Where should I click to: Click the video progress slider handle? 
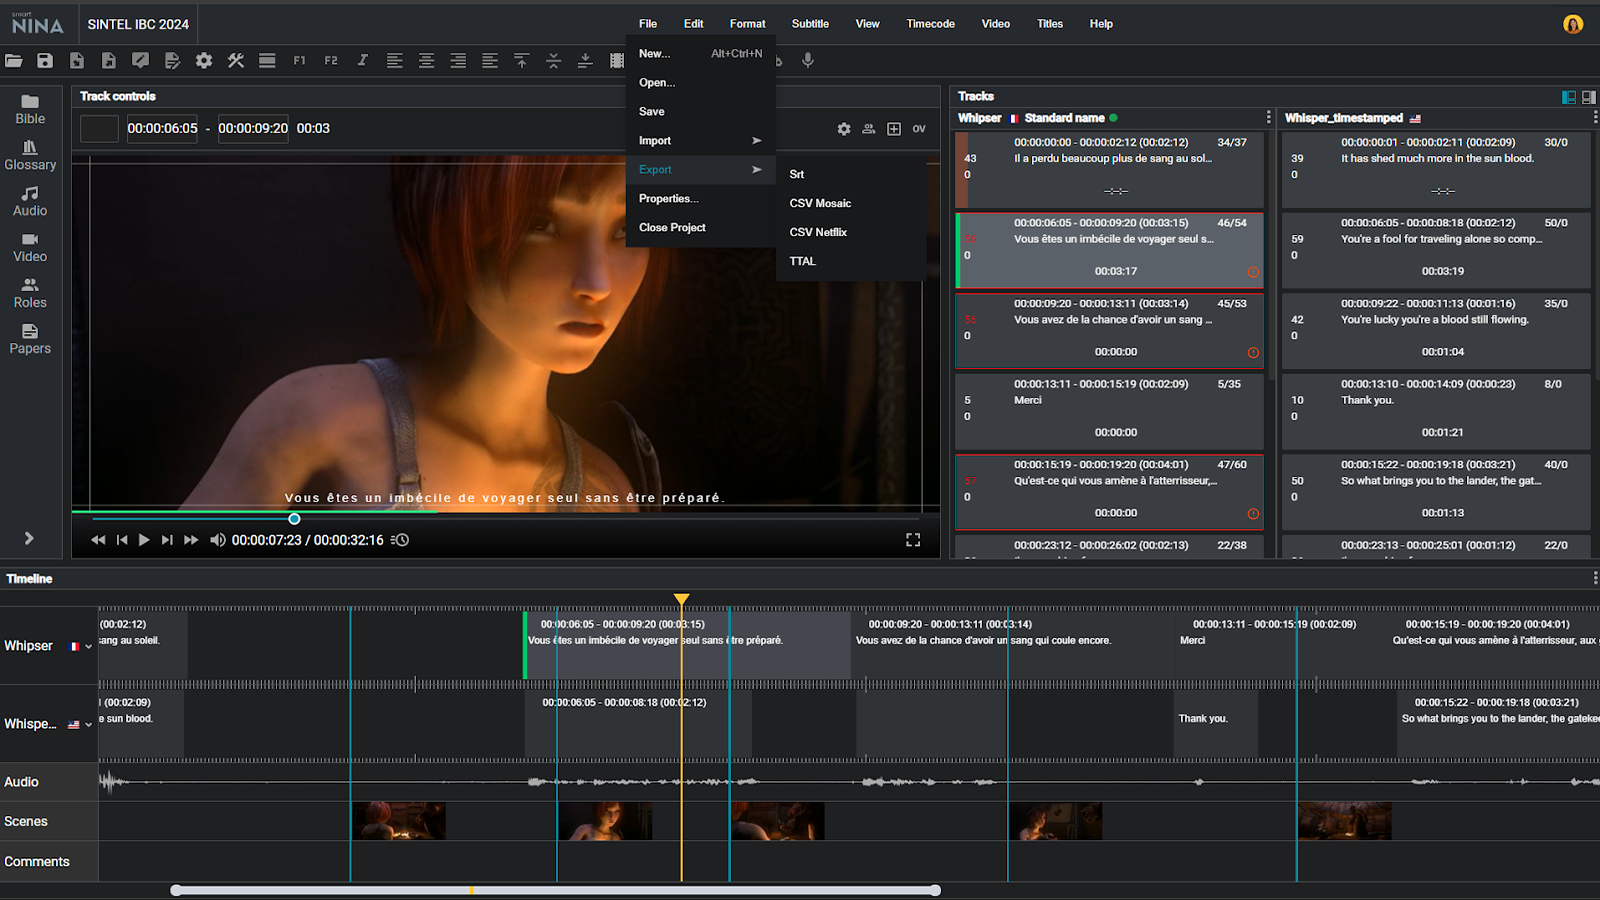[294, 519]
